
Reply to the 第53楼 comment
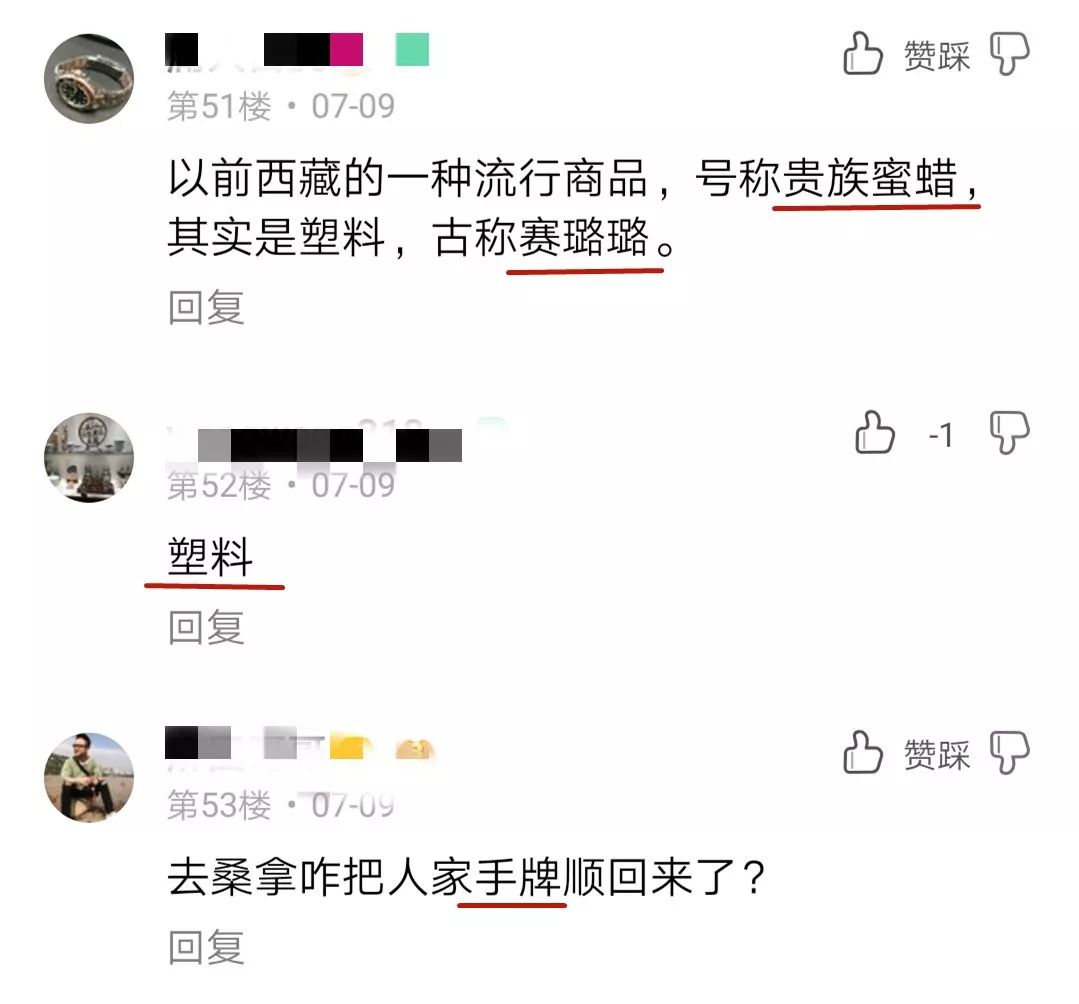coord(206,946)
